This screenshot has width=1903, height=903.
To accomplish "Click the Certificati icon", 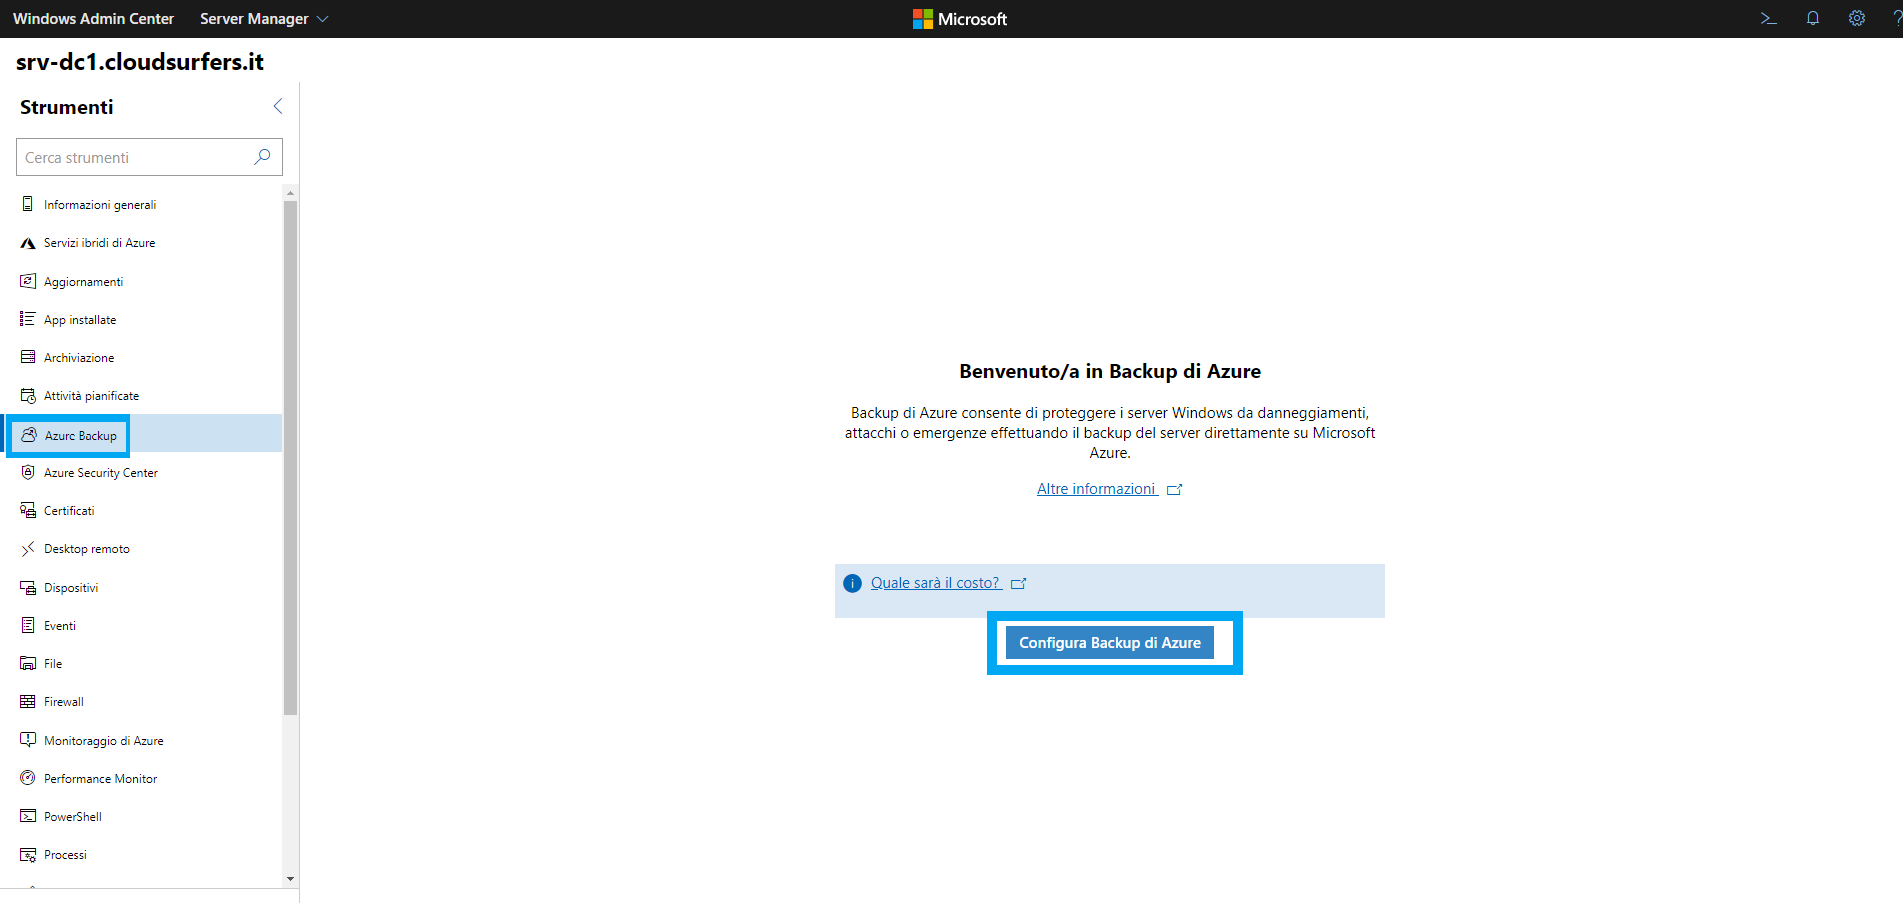I will tap(28, 510).
